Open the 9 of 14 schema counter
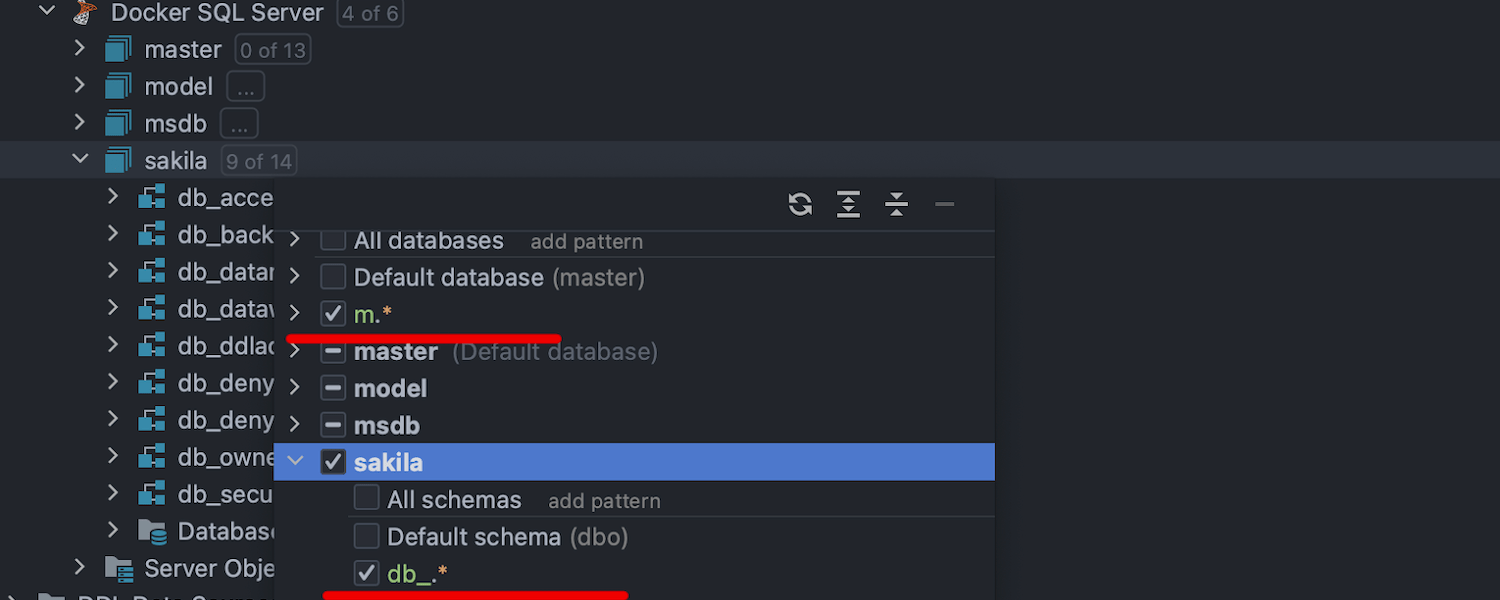The width and height of the screenshot is (1500, 600). pos(258,161)
